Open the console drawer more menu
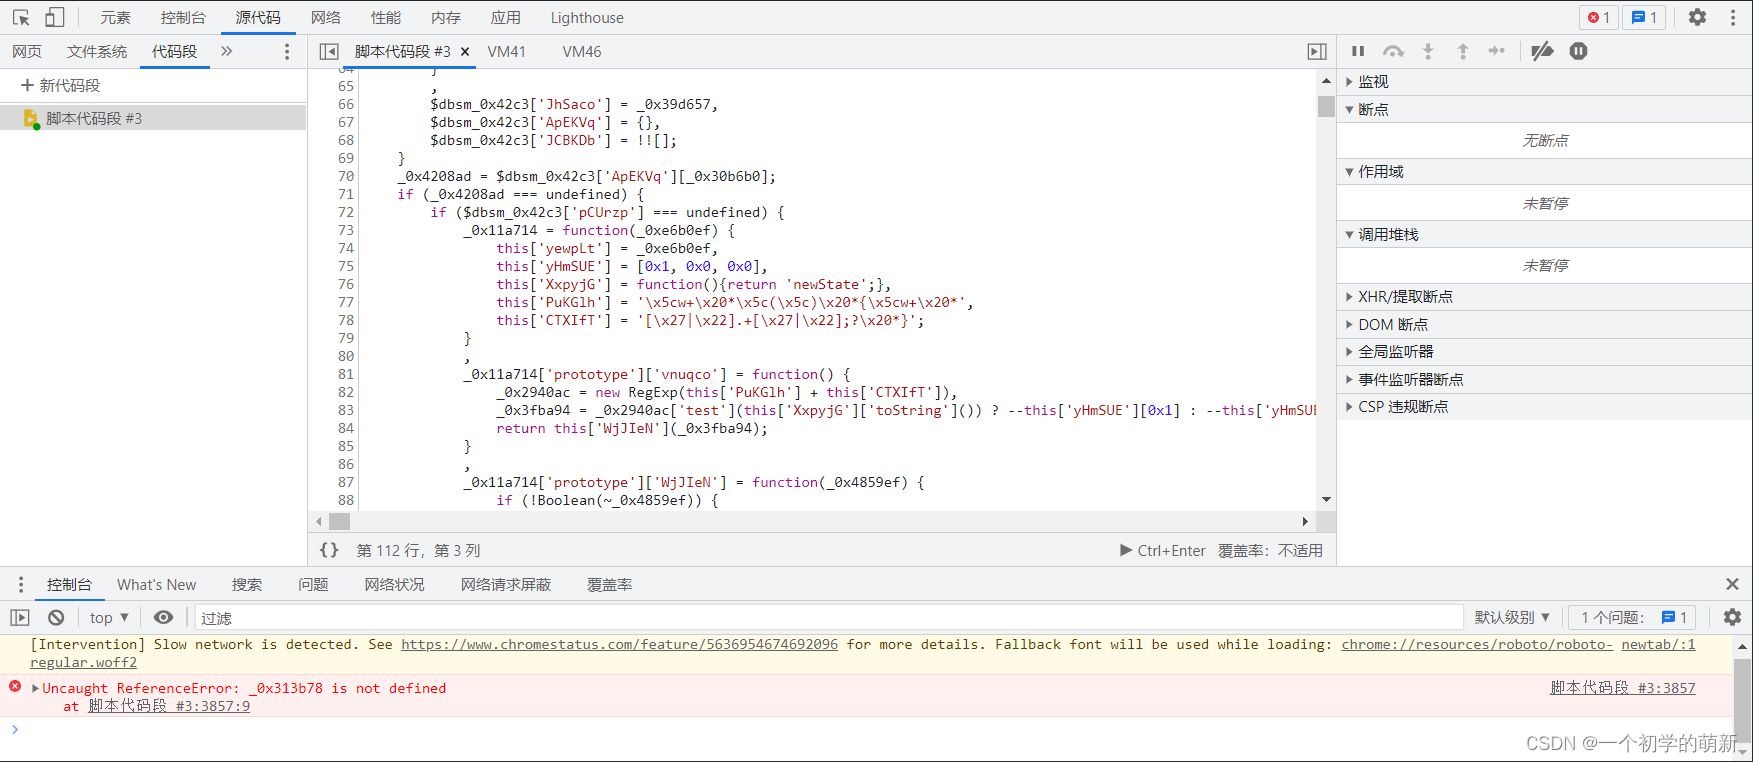 pos(20,584)
